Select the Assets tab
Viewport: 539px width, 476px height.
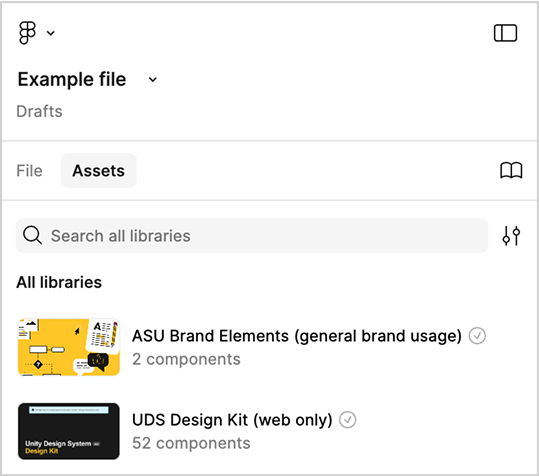[99, 171]
